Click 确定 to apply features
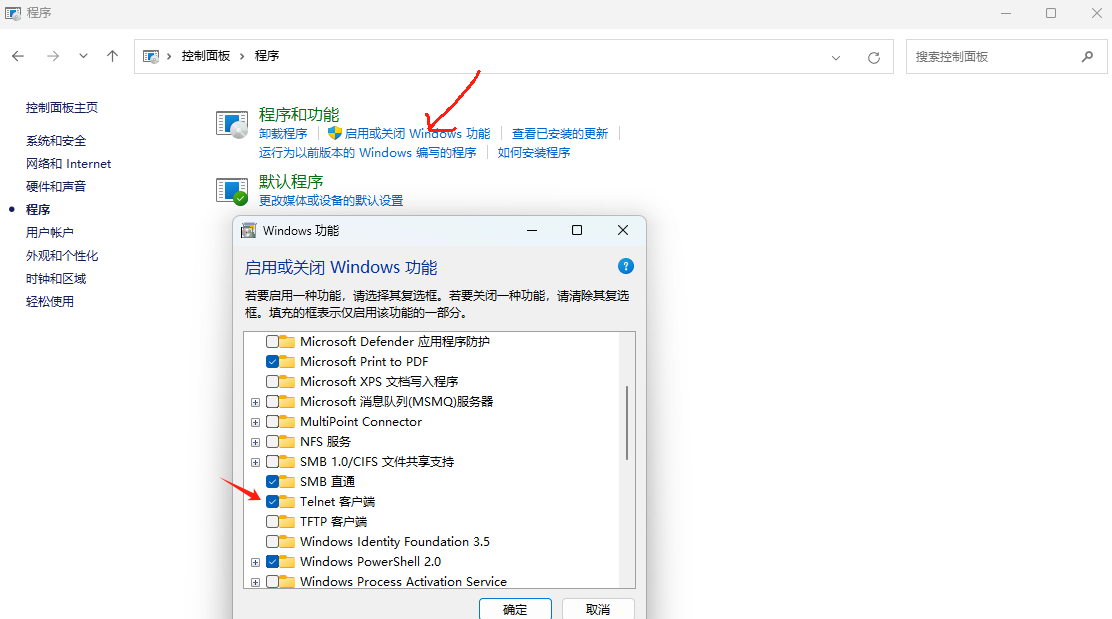The image size is (1112, 619). [x=515, y=609]
